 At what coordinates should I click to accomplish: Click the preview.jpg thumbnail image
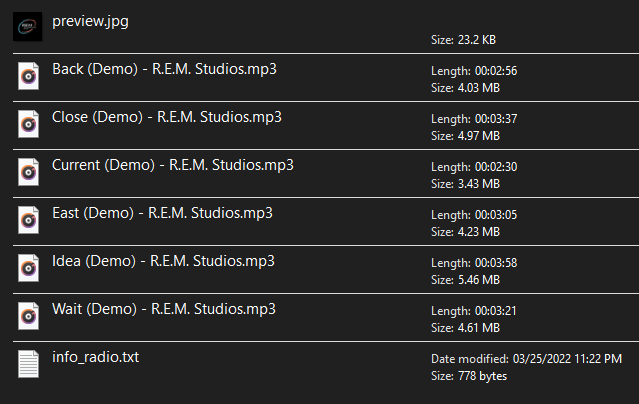tap(27, 26)
